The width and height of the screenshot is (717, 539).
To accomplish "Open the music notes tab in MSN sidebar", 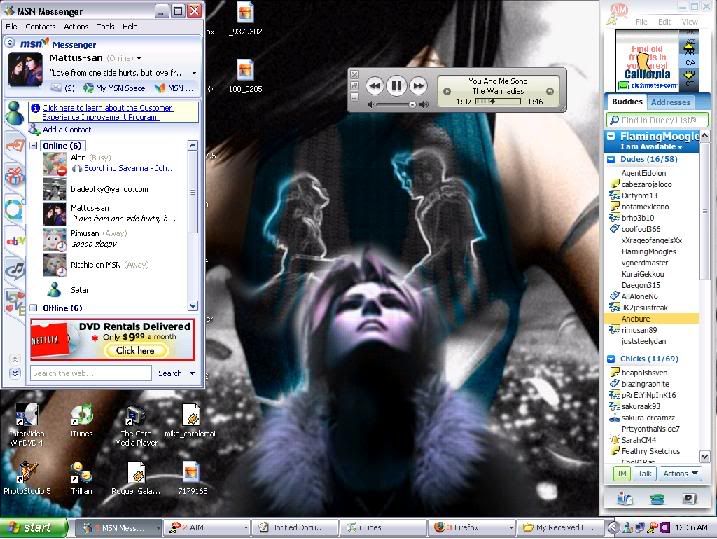I will (15, 270).
